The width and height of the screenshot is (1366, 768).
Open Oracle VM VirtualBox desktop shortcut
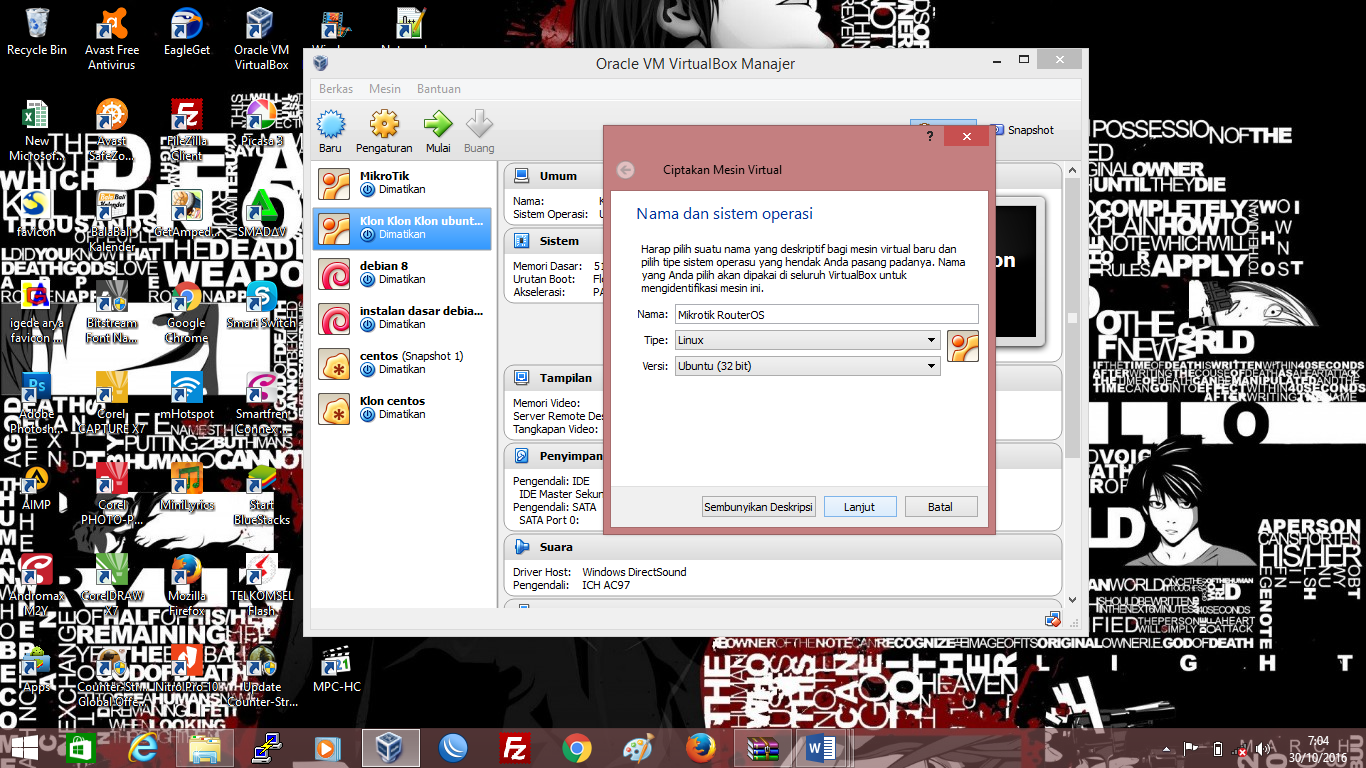point(261,39)
